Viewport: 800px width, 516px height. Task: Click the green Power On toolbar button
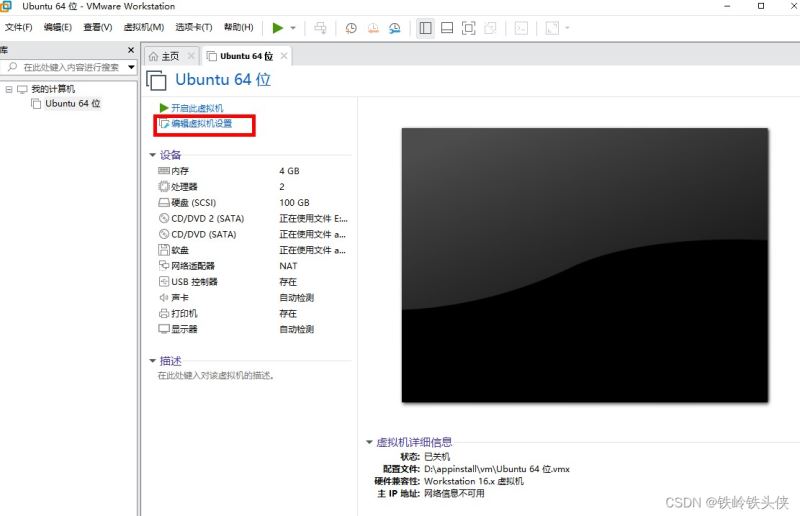pyautogui.click(x=278, y=28)
